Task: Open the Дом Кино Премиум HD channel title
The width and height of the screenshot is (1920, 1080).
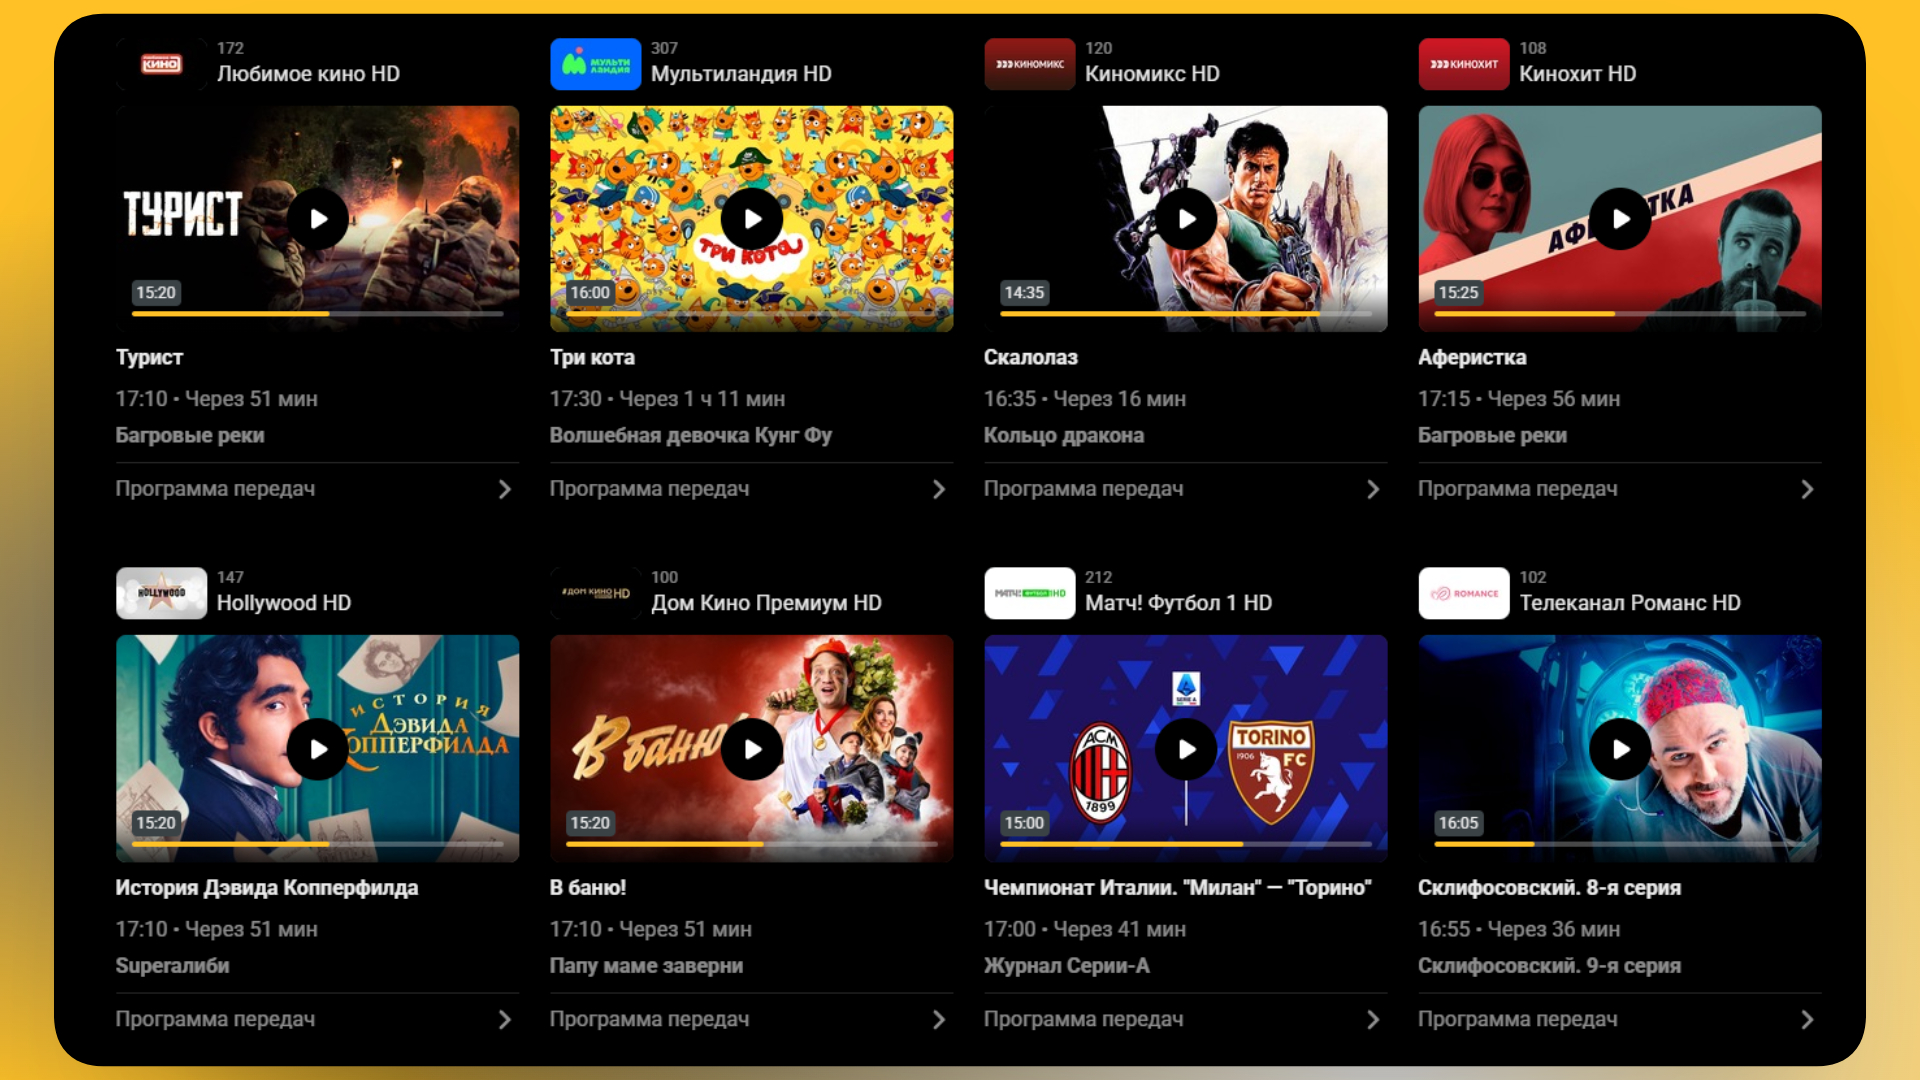Action: 766,603
